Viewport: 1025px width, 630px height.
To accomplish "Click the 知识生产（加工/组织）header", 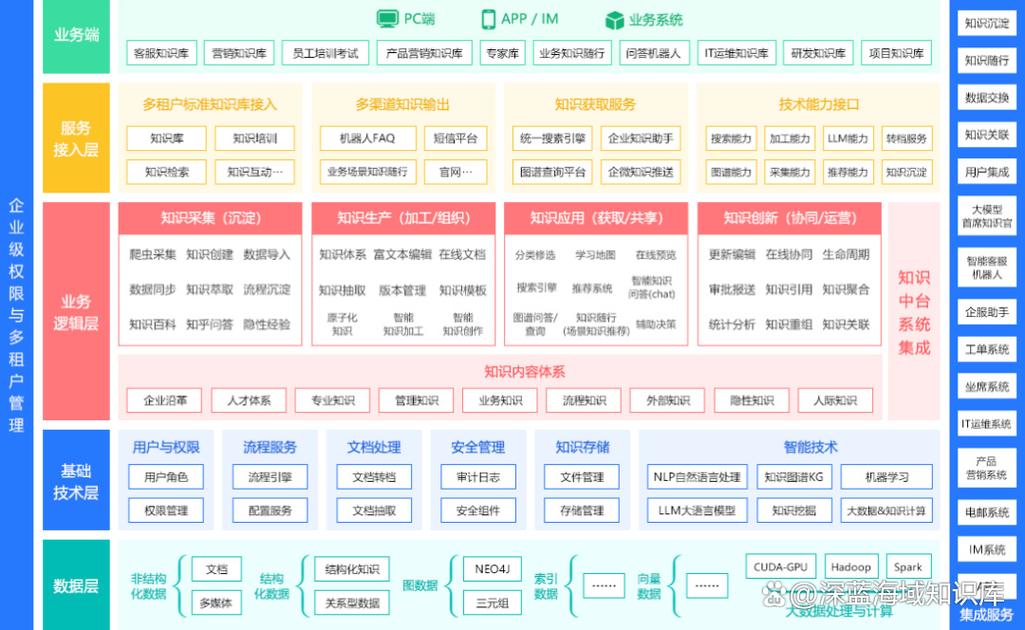I will click(x=403, y=218).
